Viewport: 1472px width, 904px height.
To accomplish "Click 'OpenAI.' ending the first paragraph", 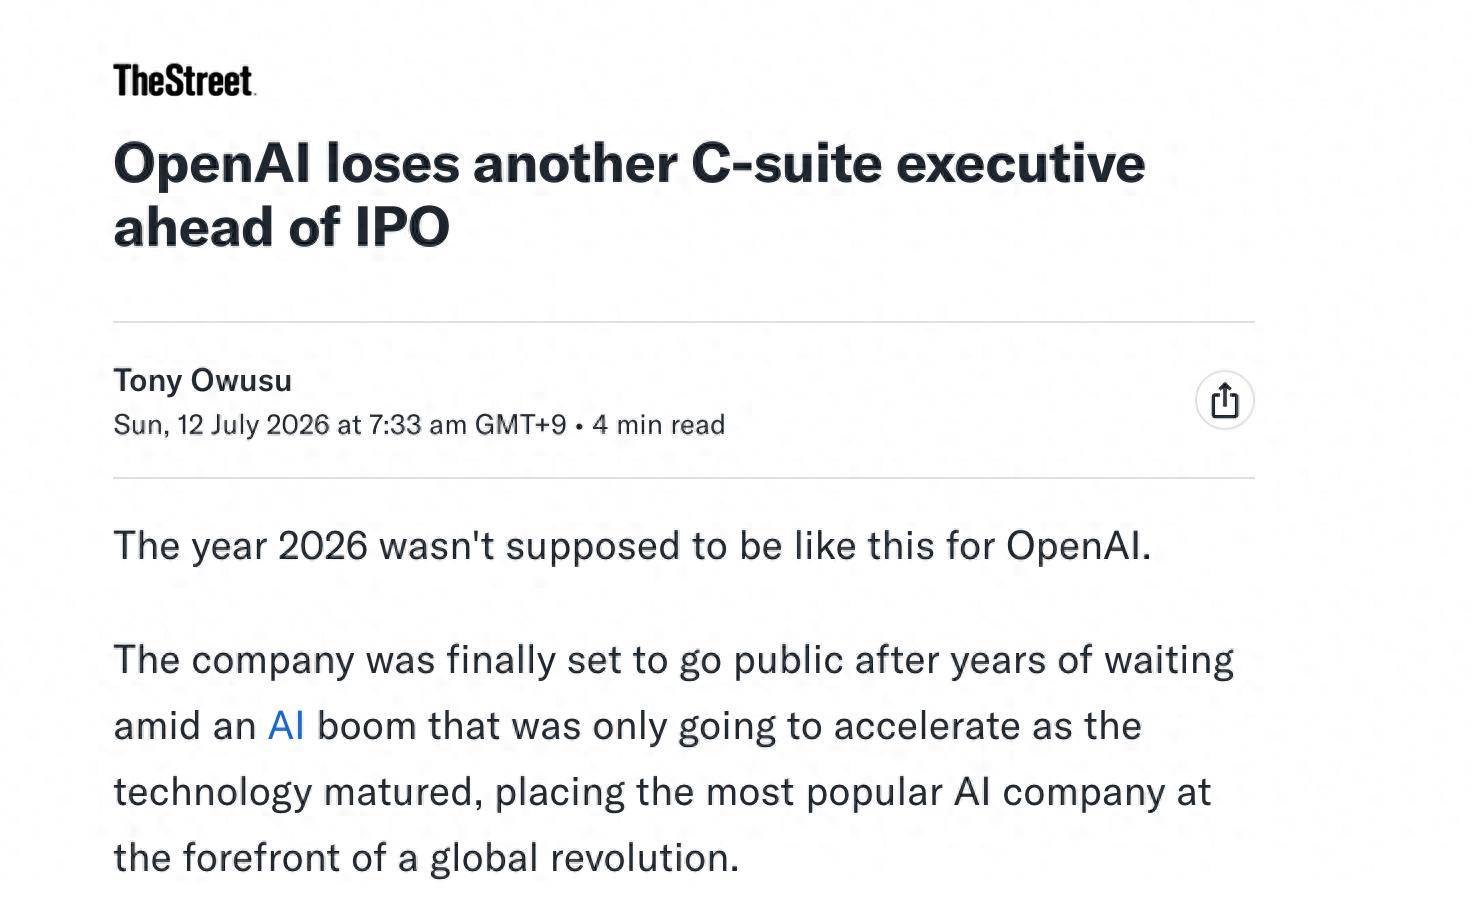I will tap(1078, 546).
